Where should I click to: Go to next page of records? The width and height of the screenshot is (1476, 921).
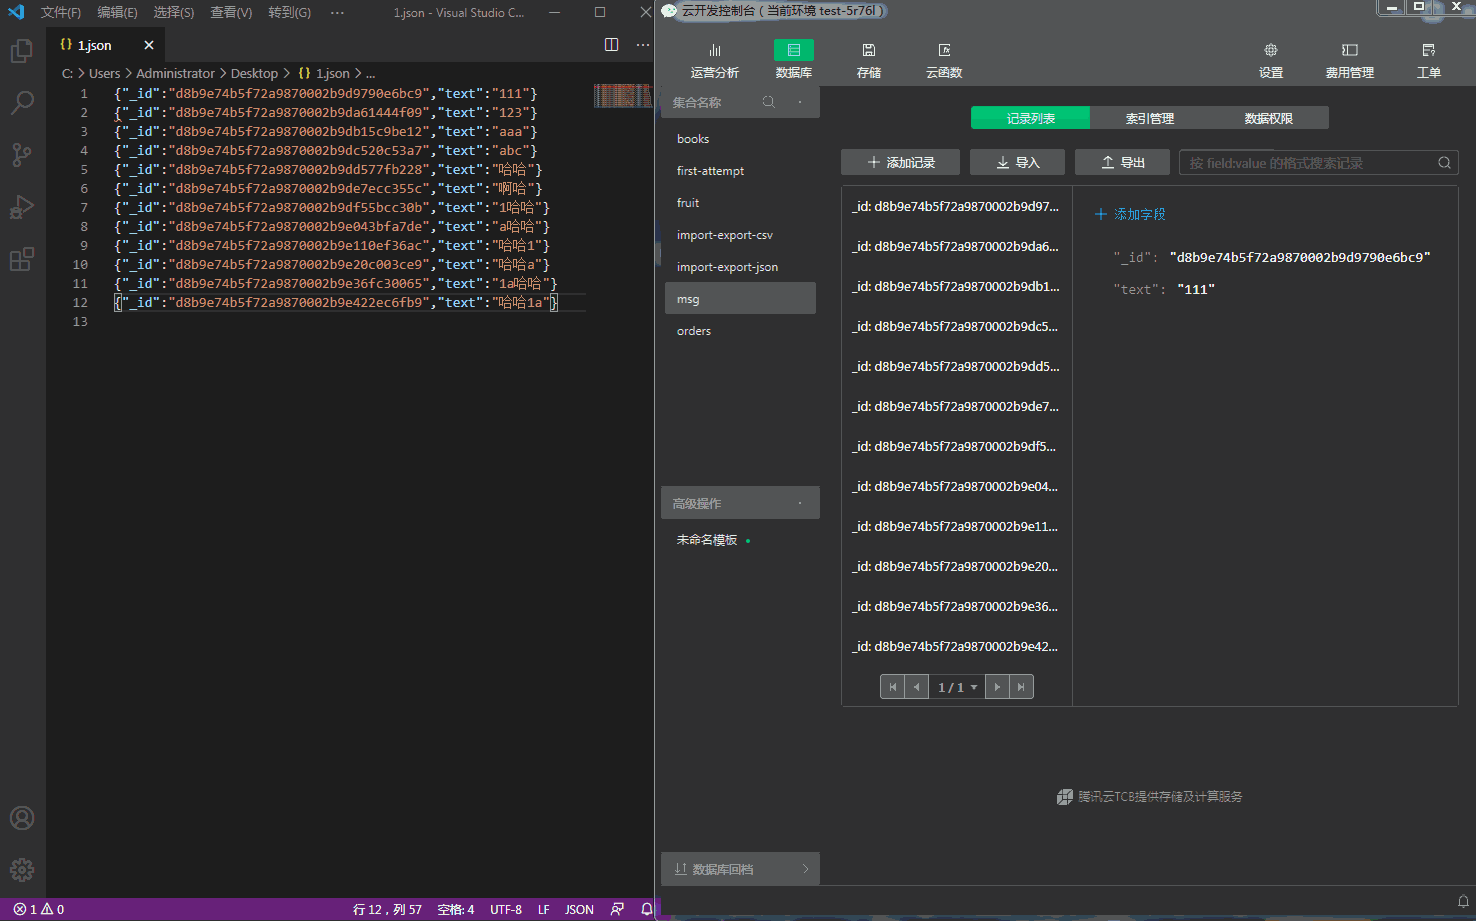(997, 687)
